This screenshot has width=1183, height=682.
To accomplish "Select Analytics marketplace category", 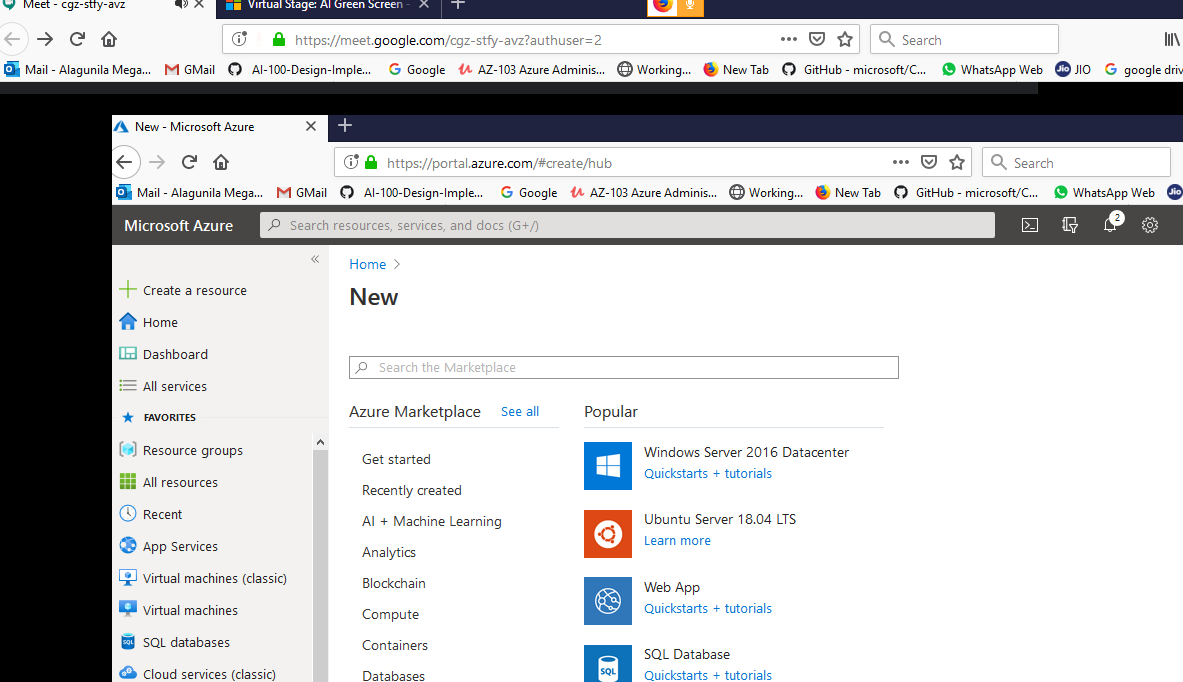I will (389, 552).
